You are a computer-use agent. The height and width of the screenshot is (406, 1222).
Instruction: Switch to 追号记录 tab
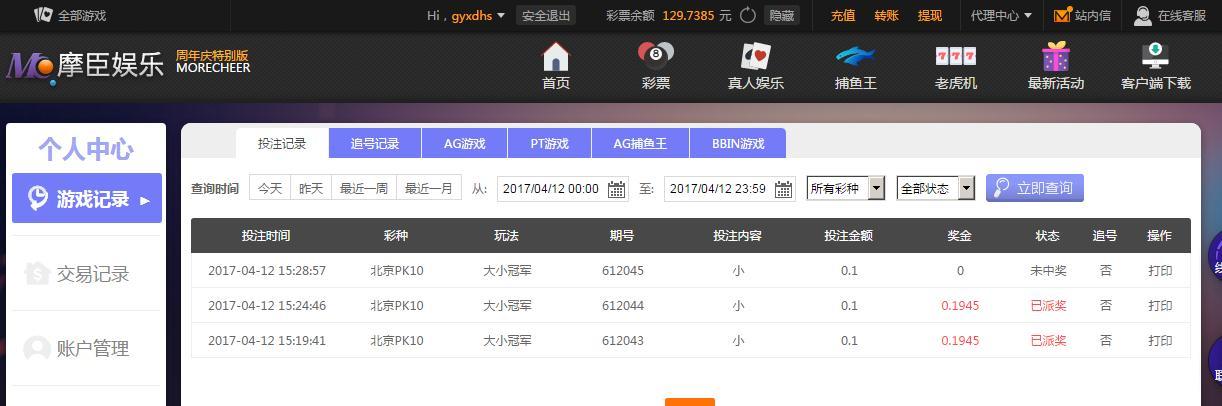tap(375, 143)
